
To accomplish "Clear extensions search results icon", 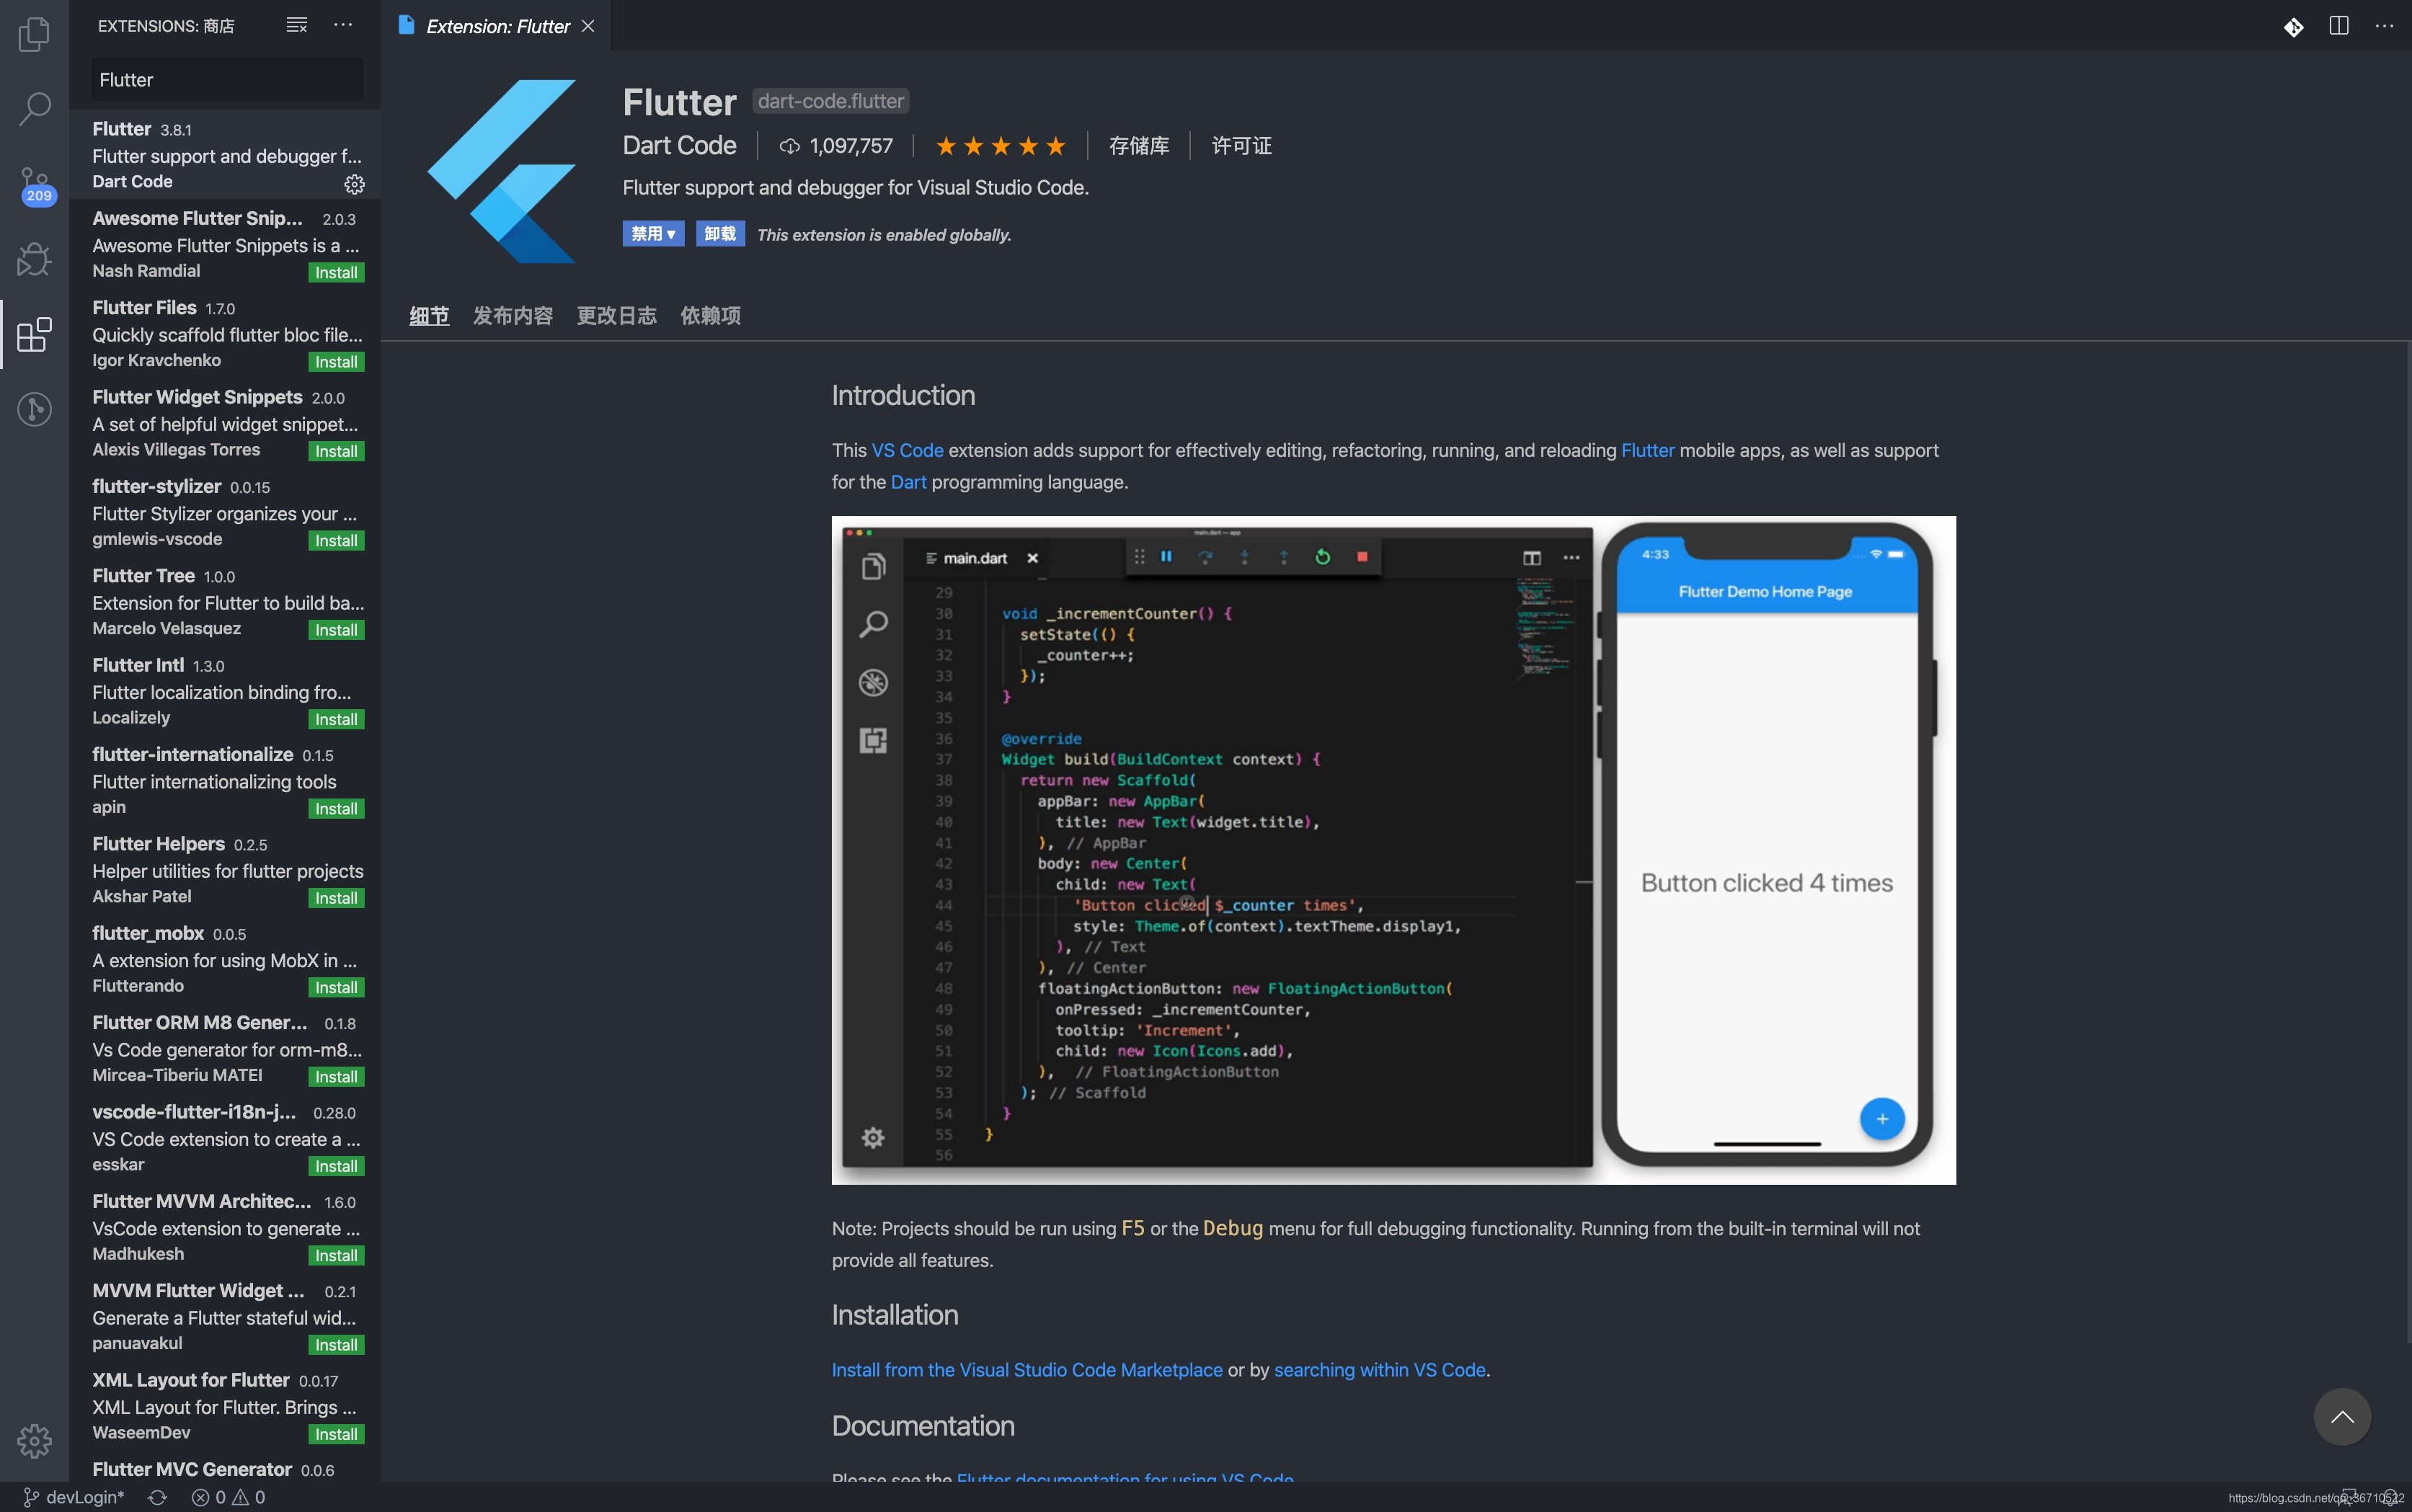I will click(x=296, y=25).
